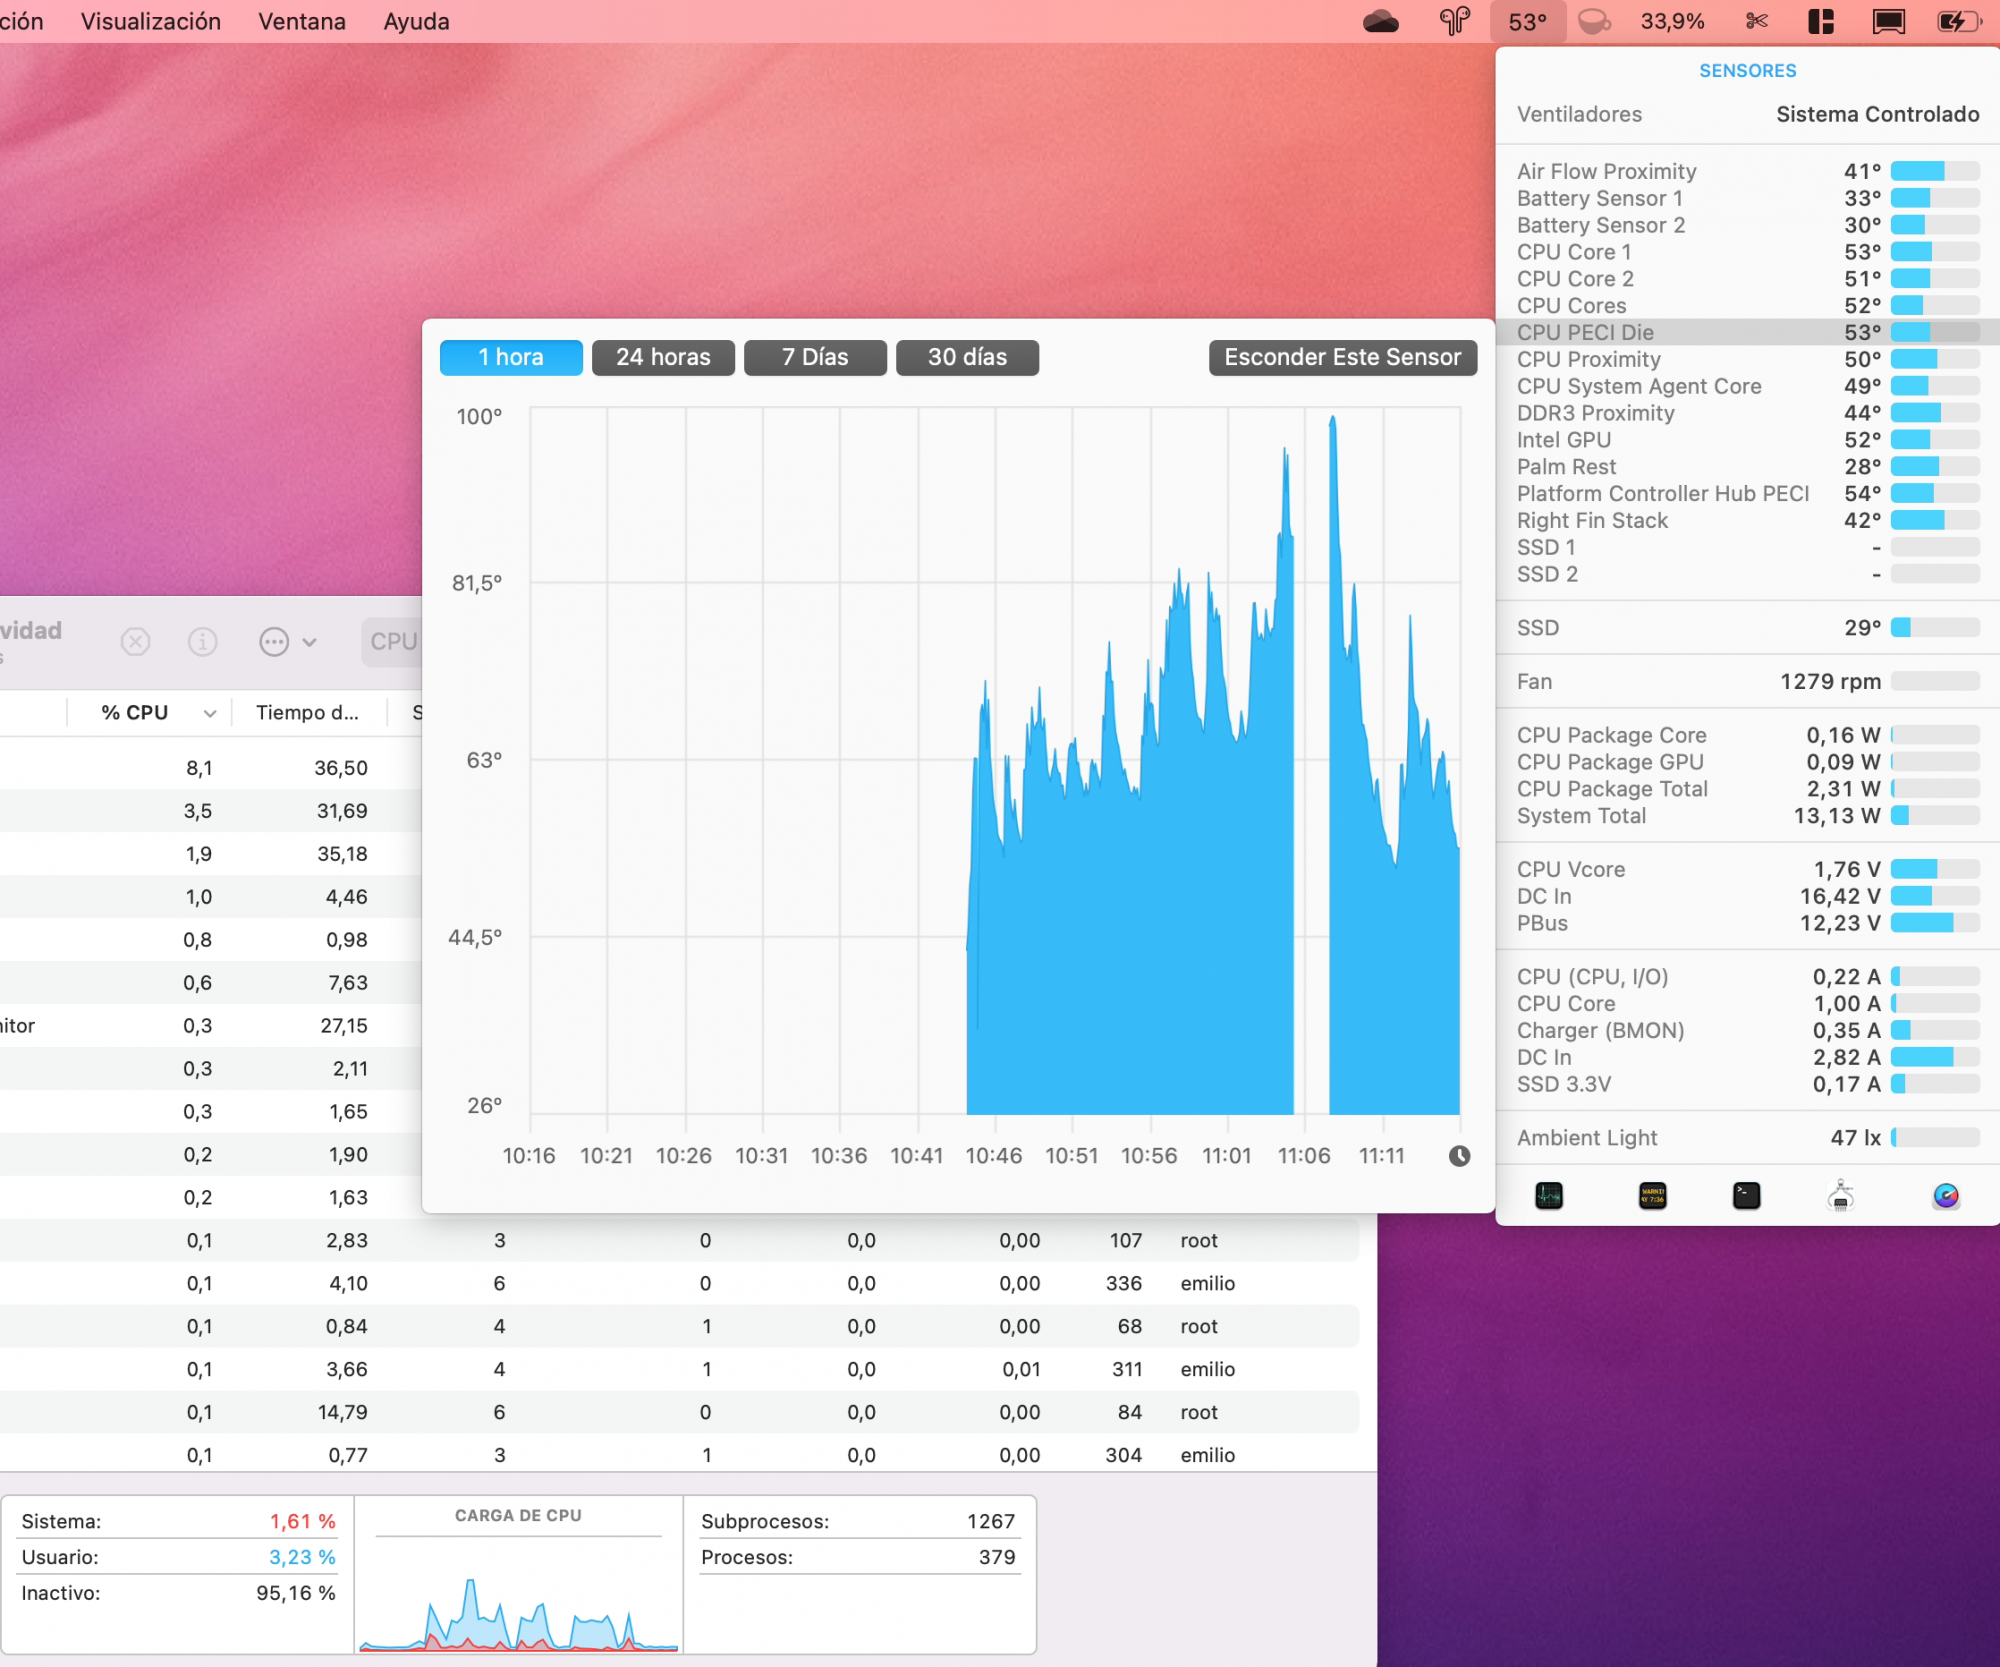Screen dimensions: 2000x1667
Task: Switch graph to 30 días range
Action: pos(967,357)
